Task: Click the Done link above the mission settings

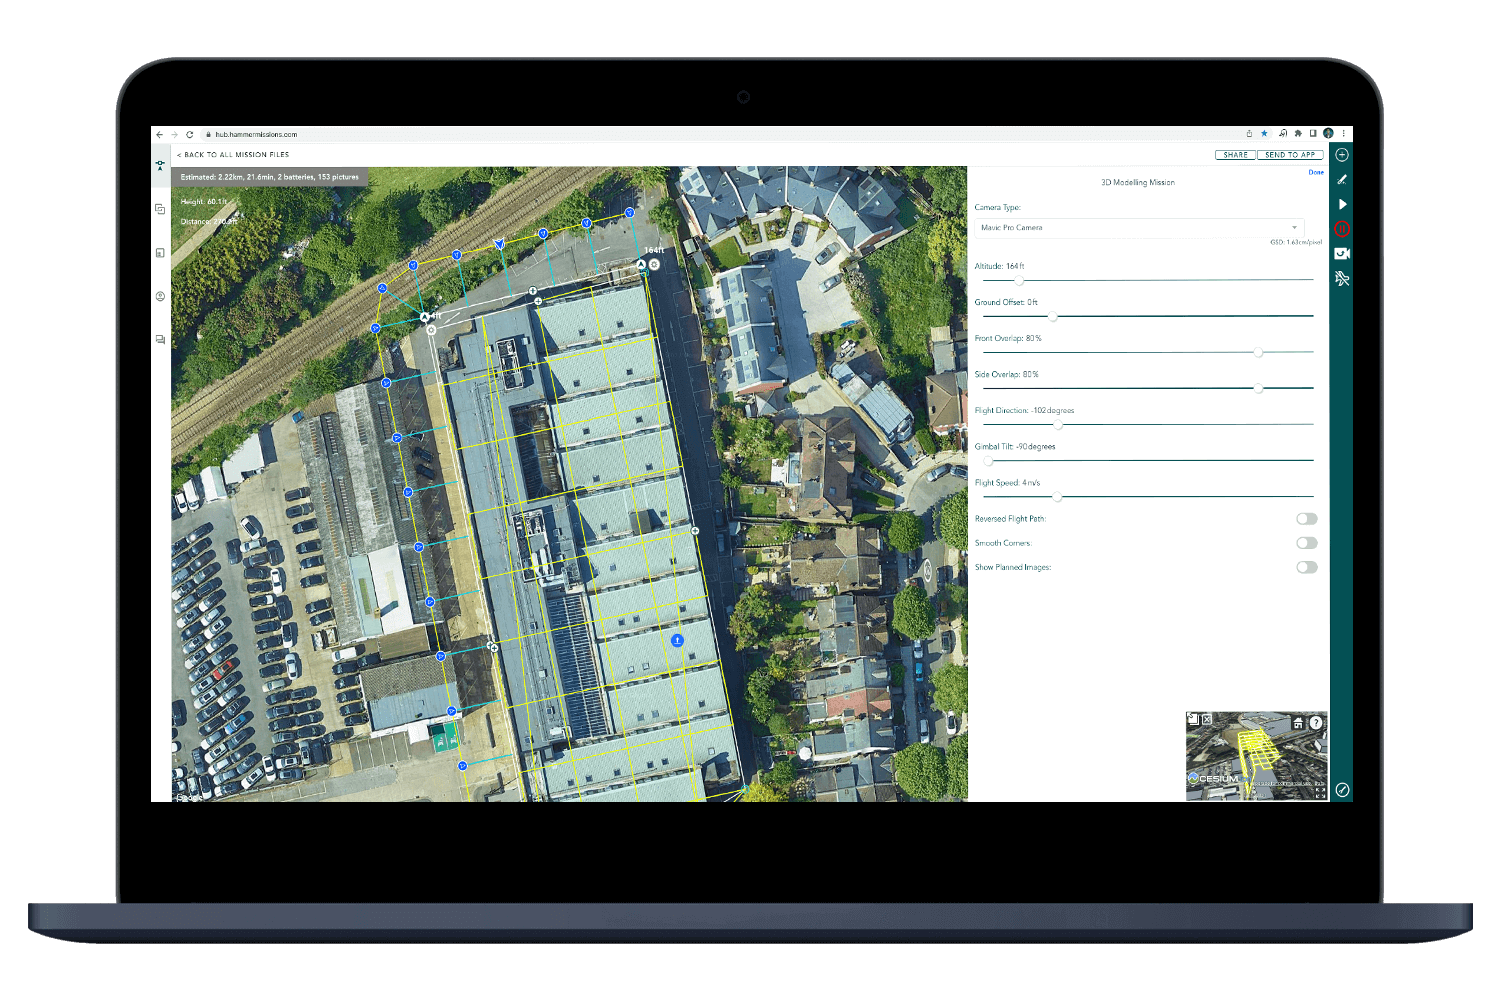Action: [x=1316, y=172]
